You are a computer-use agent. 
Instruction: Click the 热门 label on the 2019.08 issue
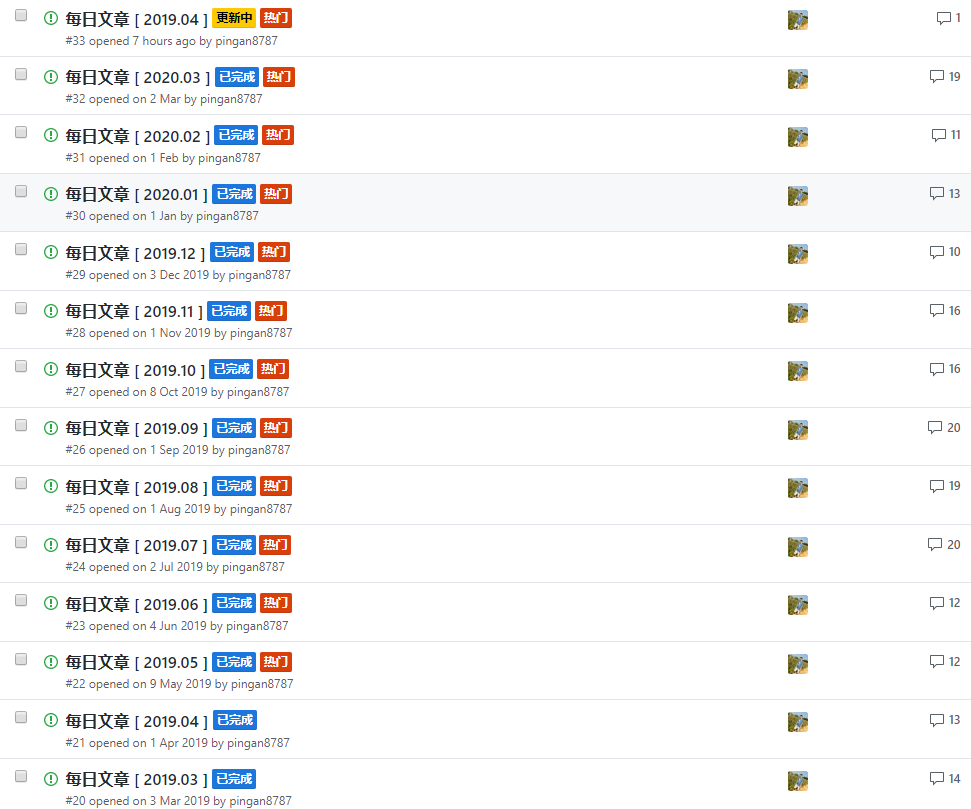click(276, 486)
